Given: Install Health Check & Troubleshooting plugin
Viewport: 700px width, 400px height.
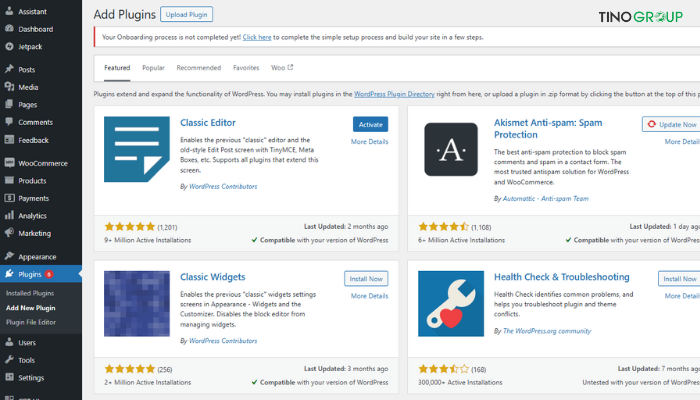Looking at the screenshot, I should point(679,279).
